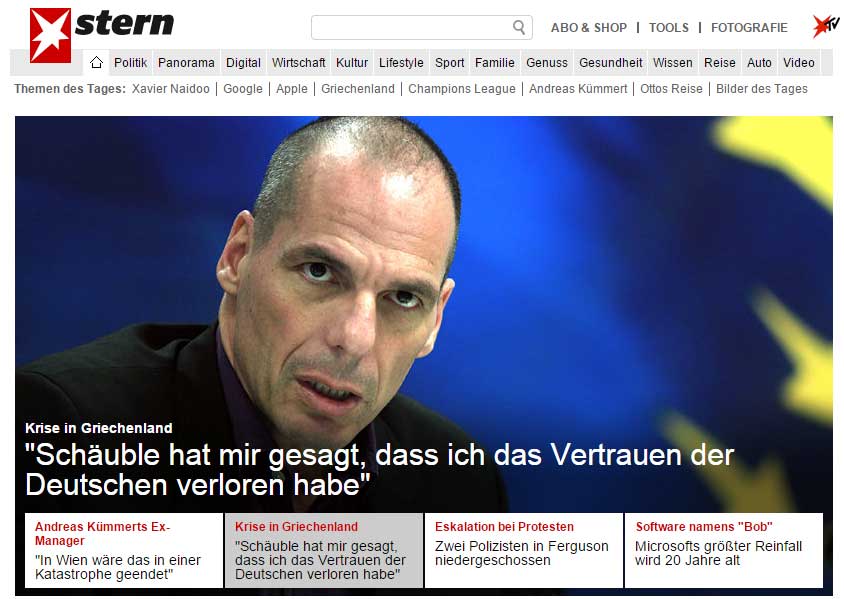Open the Champions League topic link
Screen dimensions: 844x599
pyautogui.click(x=461, y=89)
